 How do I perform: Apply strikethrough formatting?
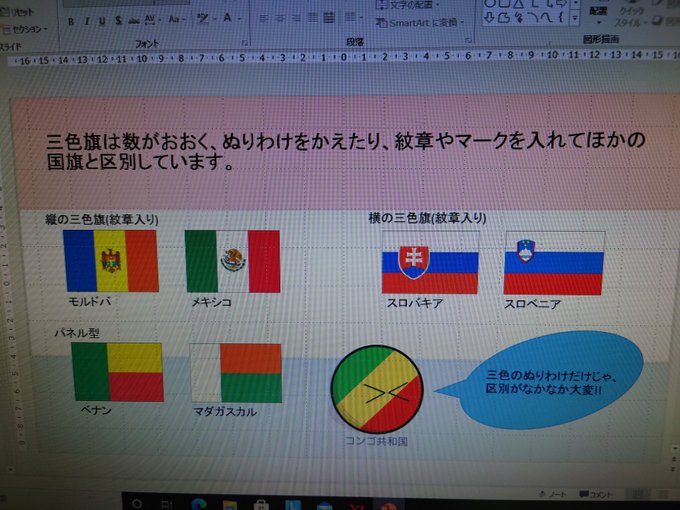pos(134,20)
